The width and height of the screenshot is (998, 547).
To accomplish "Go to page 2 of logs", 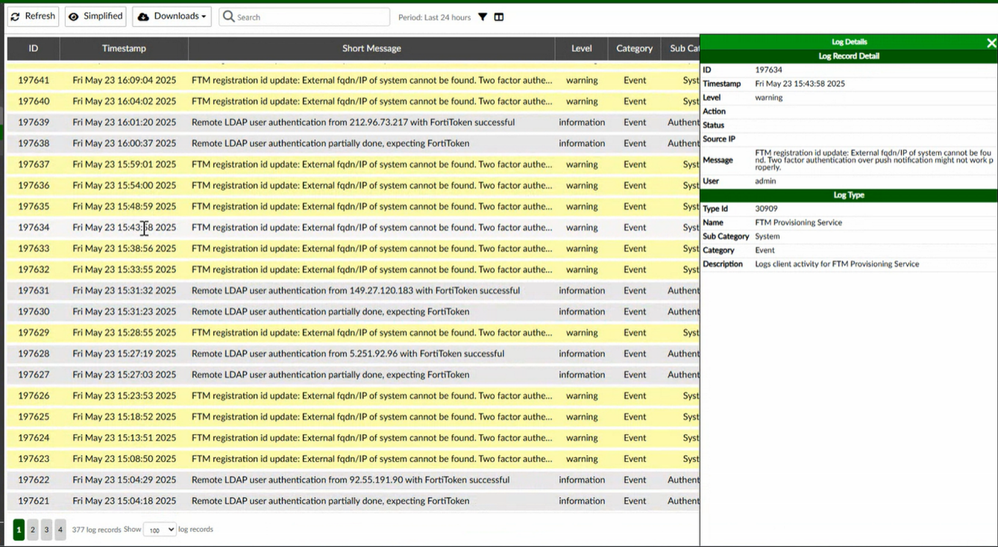I will (33, 529).
